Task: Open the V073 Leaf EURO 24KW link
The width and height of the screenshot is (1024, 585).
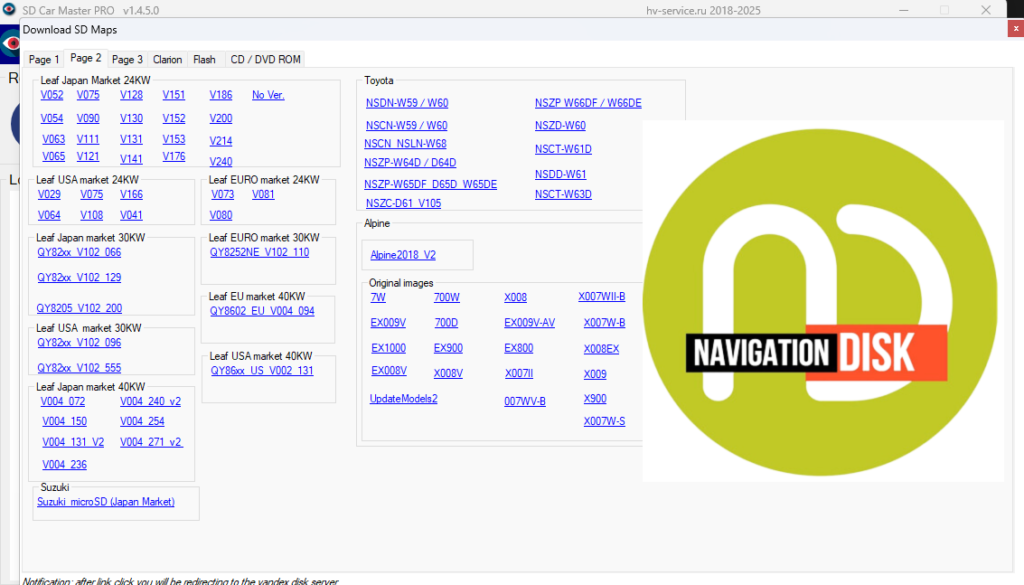Action: [x=223, y=194]
